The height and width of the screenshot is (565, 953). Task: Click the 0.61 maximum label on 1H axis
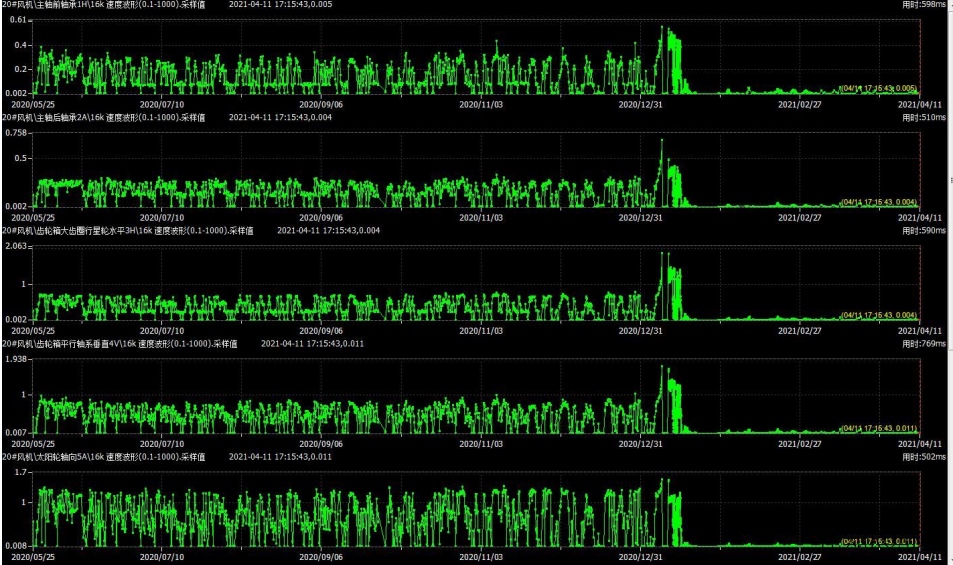tap(19, 21)
